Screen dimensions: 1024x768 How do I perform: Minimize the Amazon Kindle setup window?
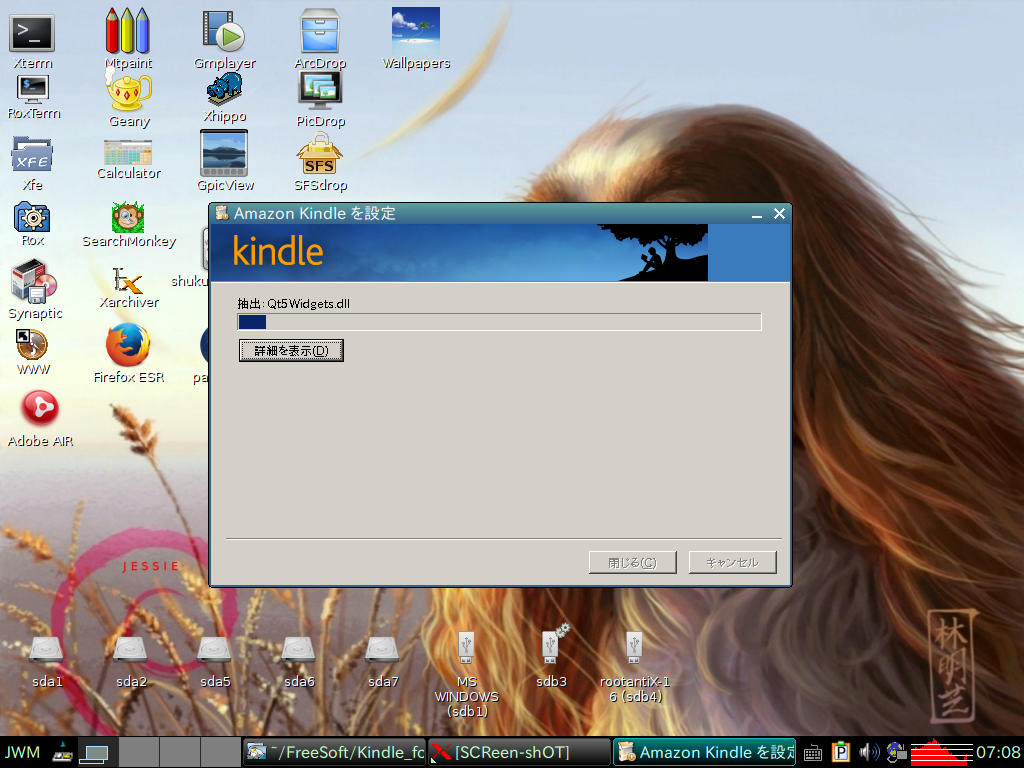point(757,214)
